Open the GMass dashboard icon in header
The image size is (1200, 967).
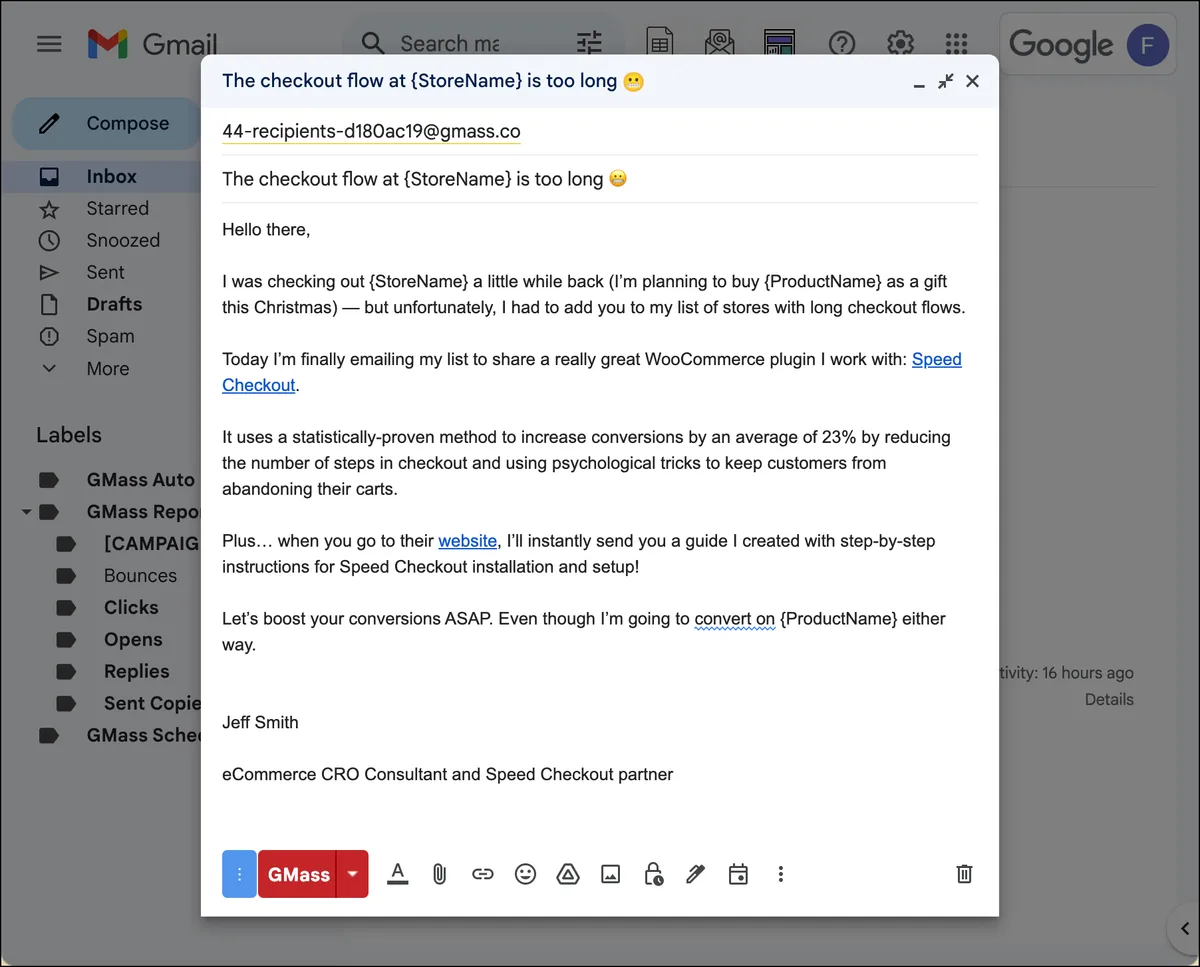pyautogui.click(x=779, y=43)
